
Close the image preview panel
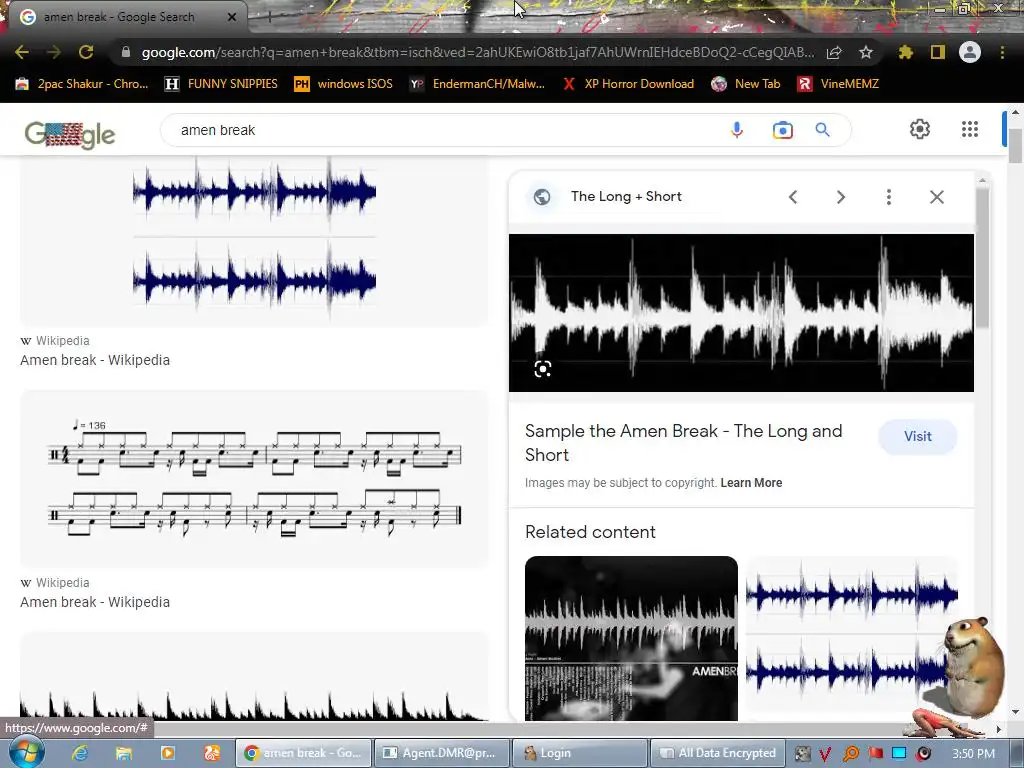coord(936,197)
